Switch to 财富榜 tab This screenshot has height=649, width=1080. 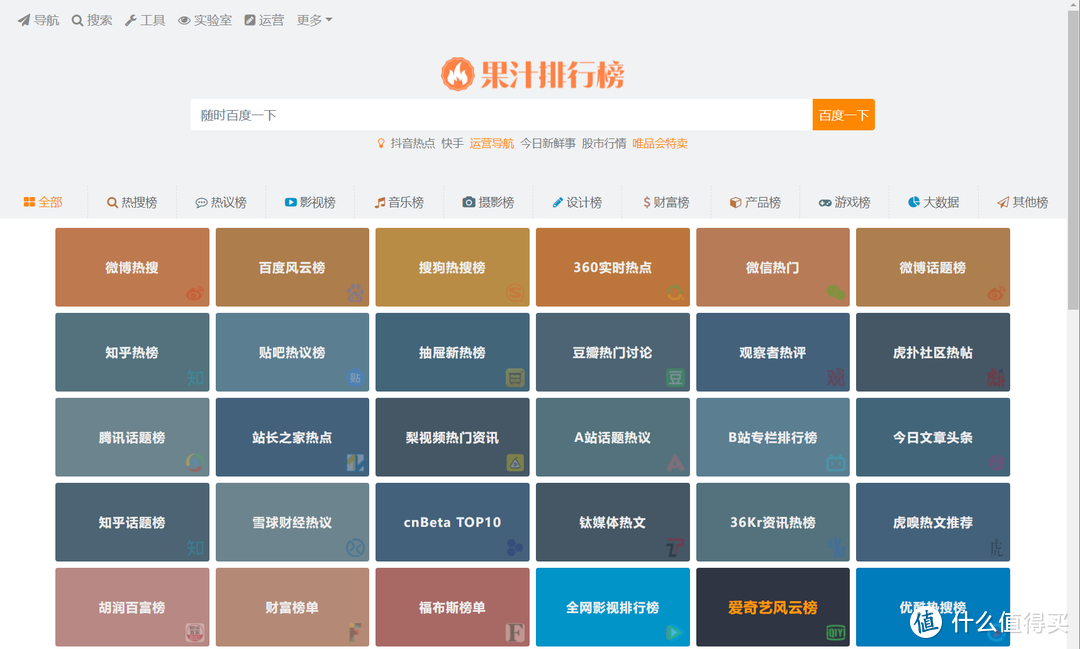666,202
